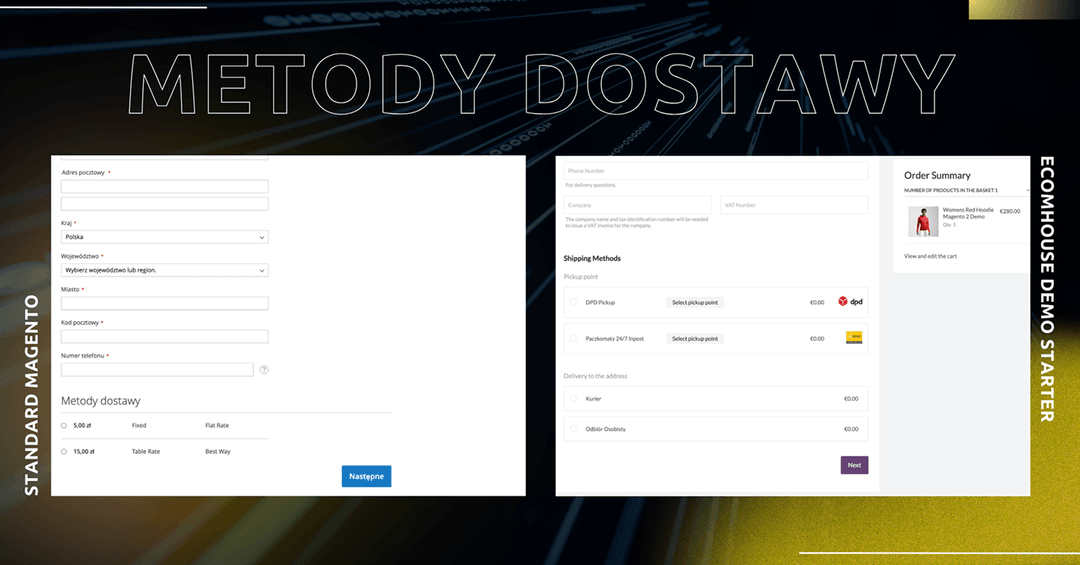Screen dimensions: 1080x565
Task: Click Select pickup point for DPD Pickup
Action: point(695,302)
